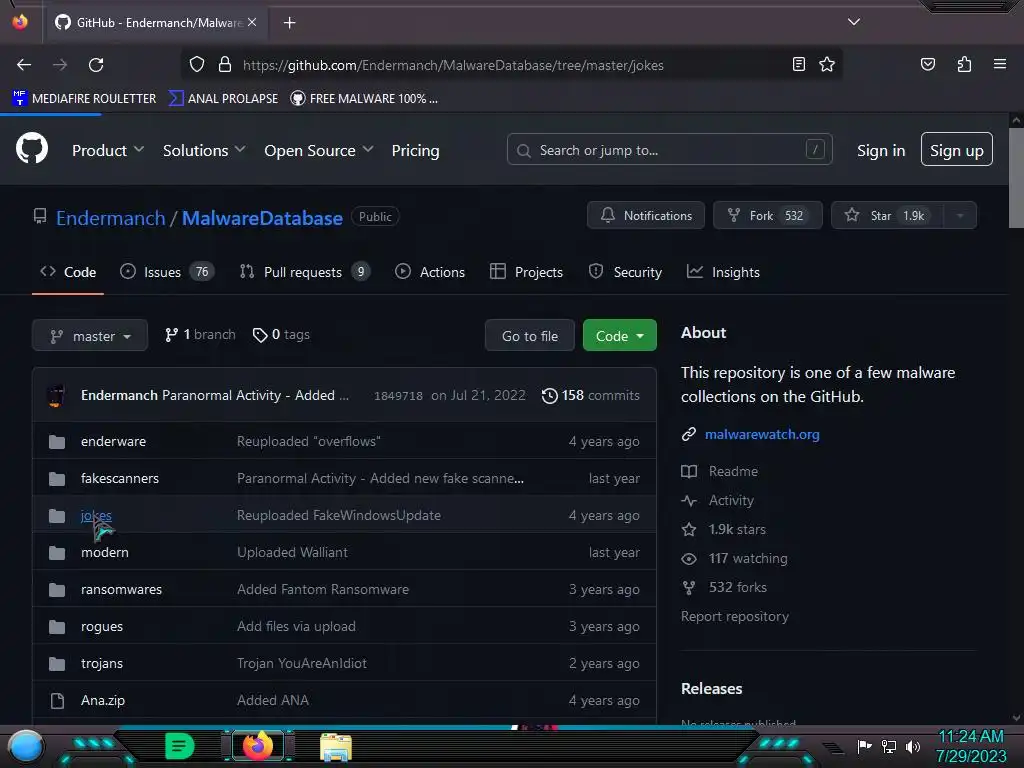The height and width of the screenshot is (768, 1024).
Task: Go back using the browser back arrow
Action: [24, 65]
